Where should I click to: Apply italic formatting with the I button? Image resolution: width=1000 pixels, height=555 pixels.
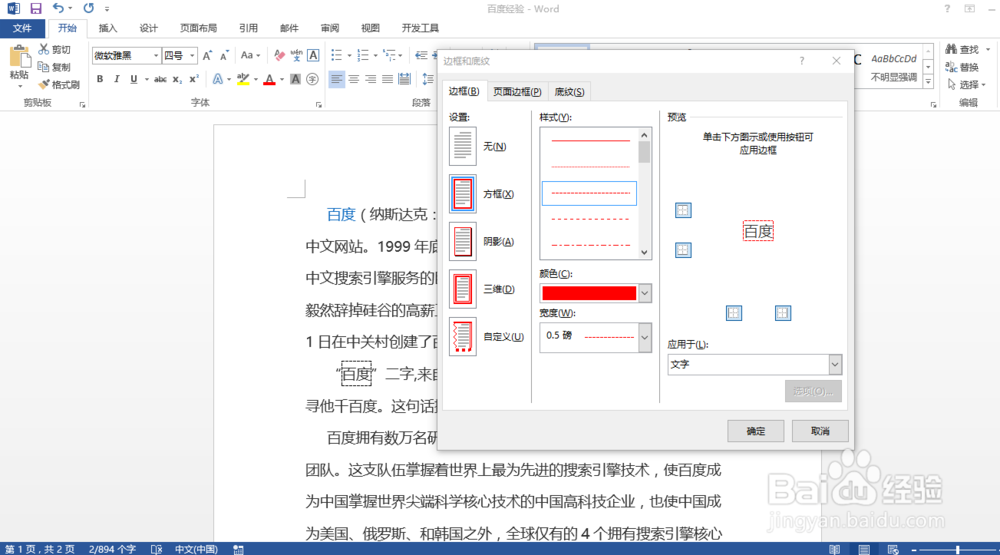[x=116, y=79]
